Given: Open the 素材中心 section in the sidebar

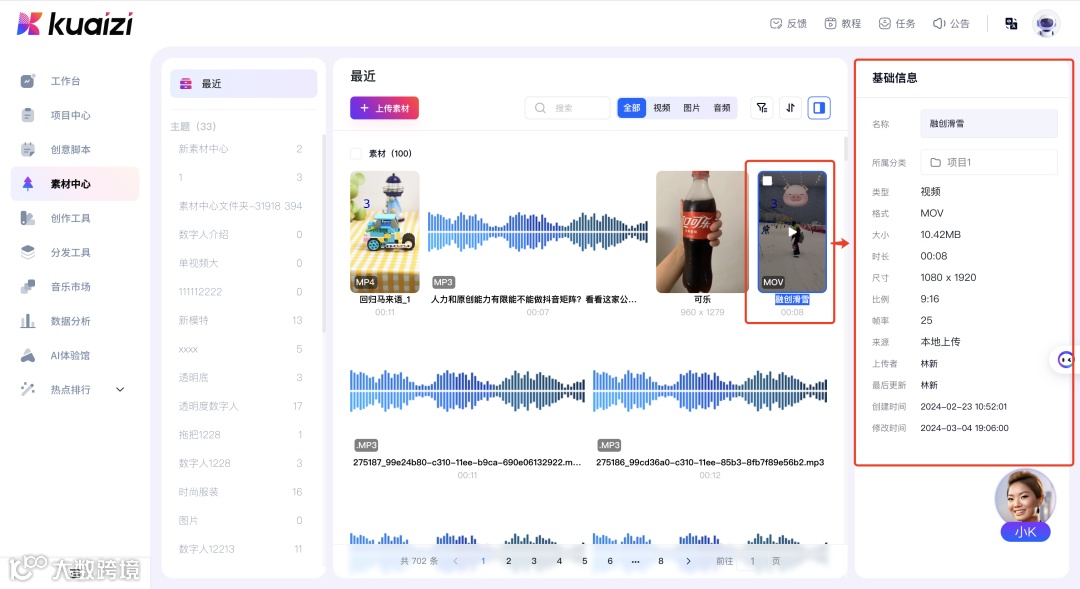Looking at the screenshot, I should pyautogui.click(x=70, y=184).
